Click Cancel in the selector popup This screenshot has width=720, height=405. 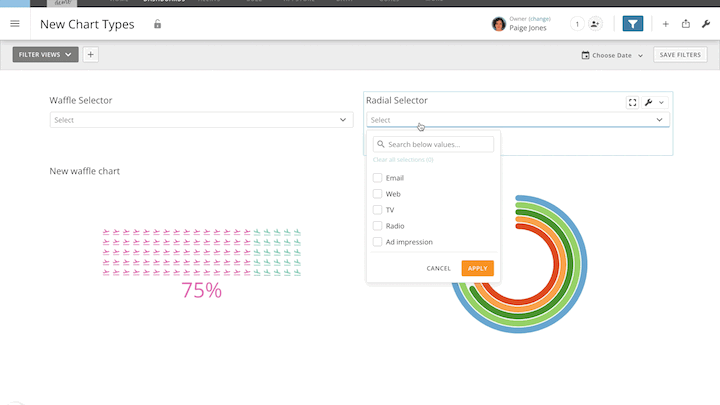438,268
